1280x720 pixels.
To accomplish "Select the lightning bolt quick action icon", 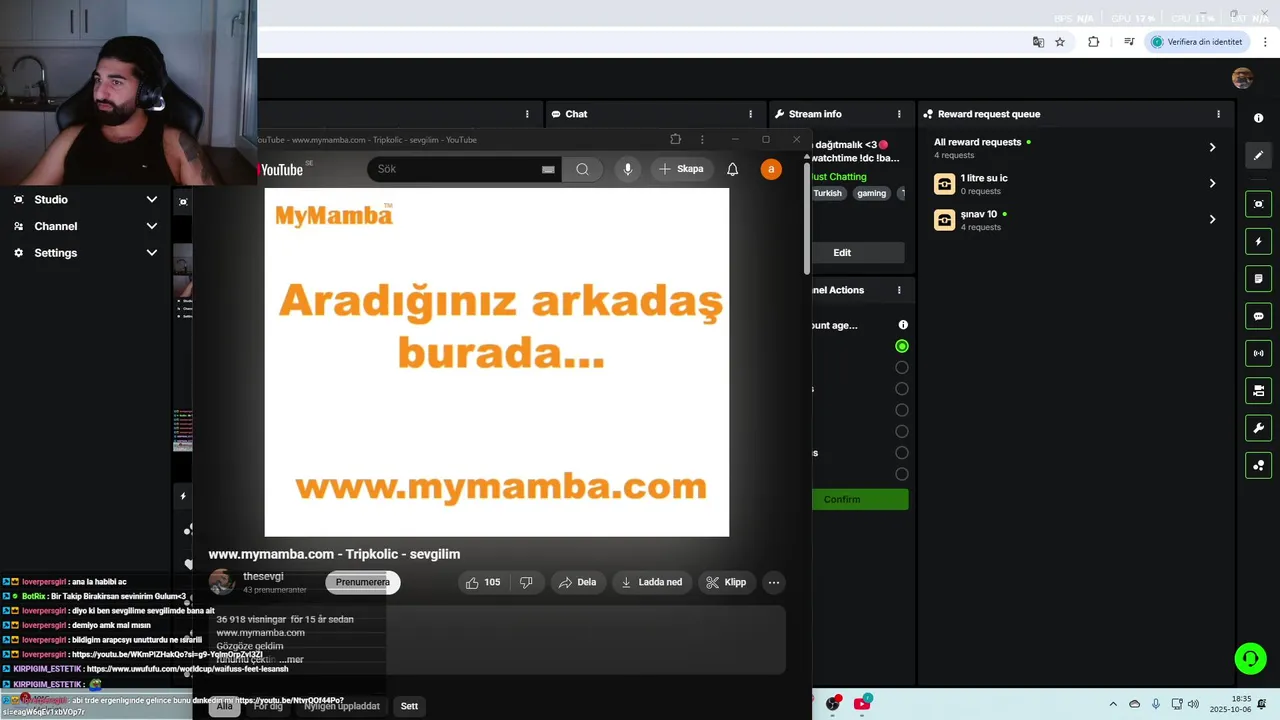I will (x=1258, y=241).
